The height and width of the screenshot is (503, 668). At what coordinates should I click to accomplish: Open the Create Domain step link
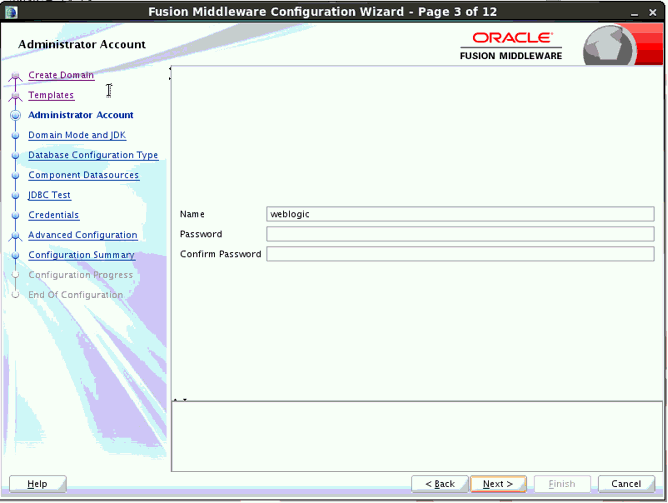[61, 75]
